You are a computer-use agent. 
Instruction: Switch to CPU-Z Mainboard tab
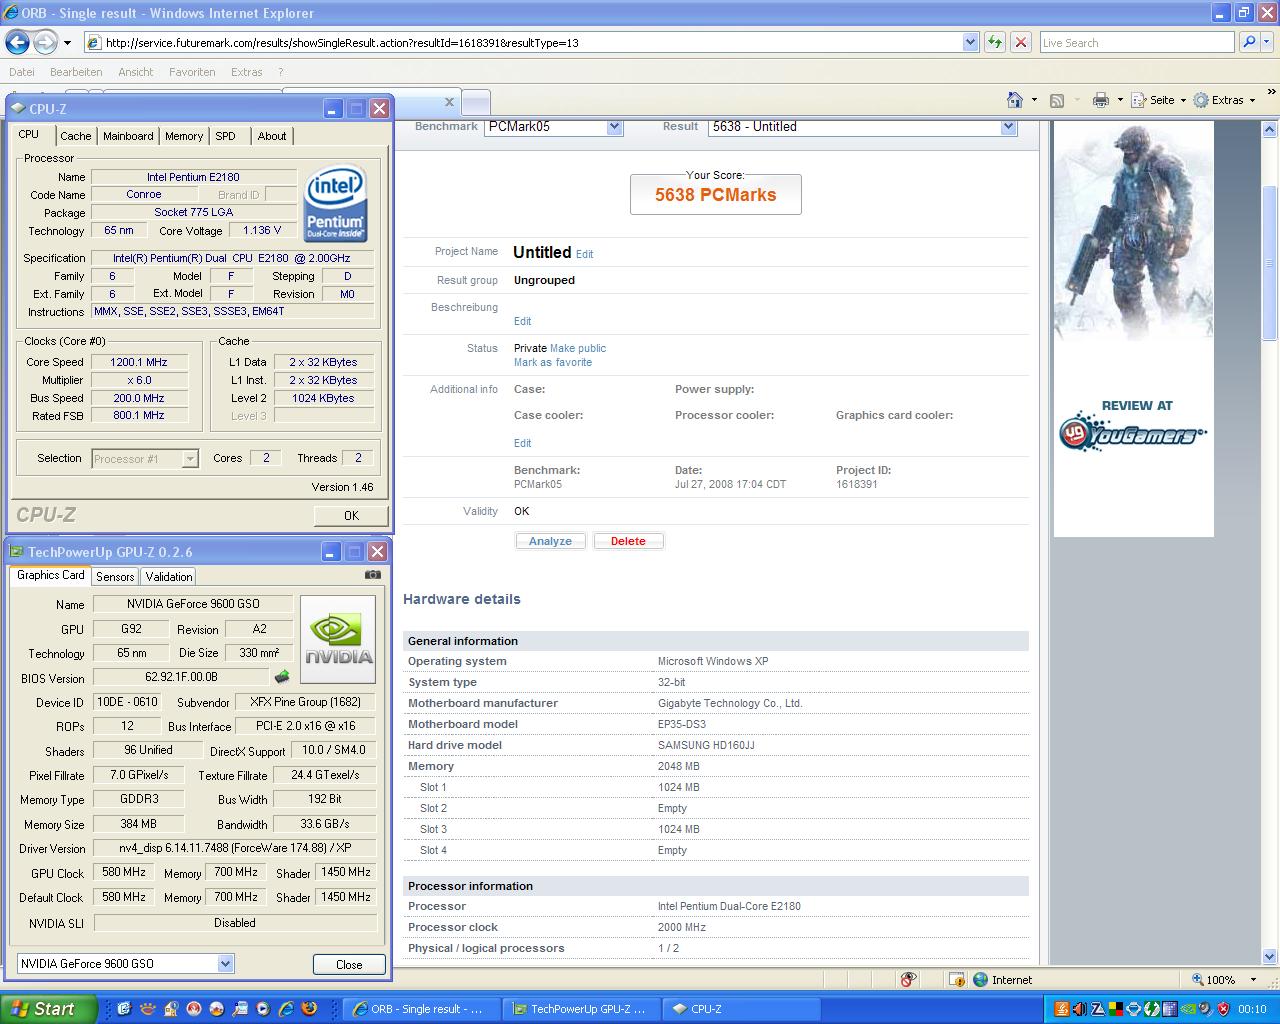point(128,136)
